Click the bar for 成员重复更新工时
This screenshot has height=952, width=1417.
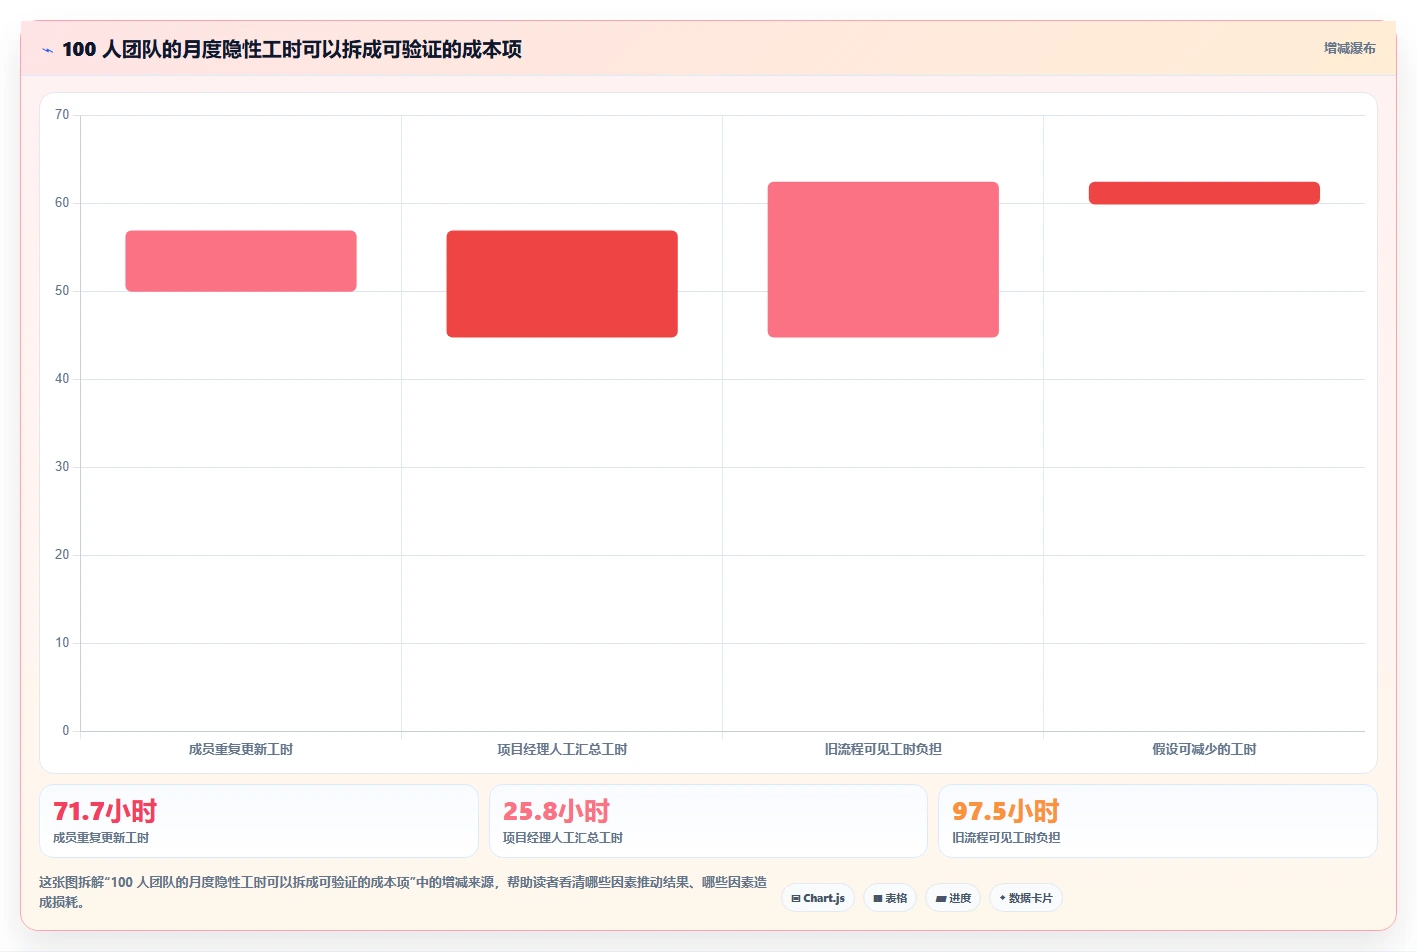[241, 261]
